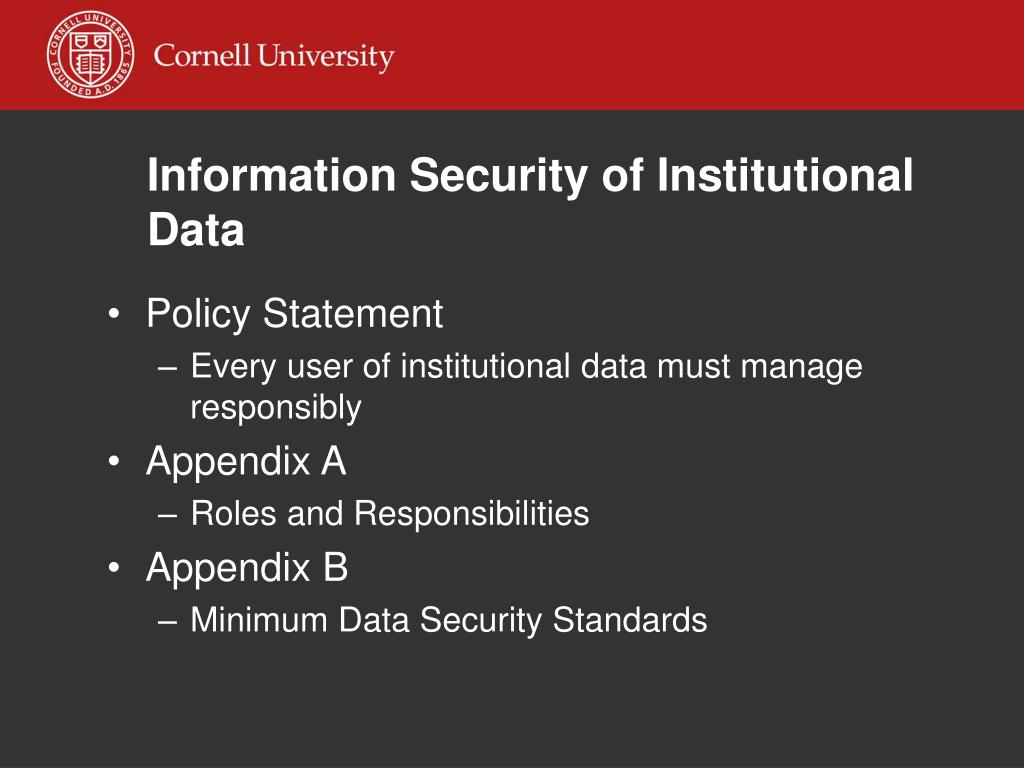
Task: Click 'Every user of institutional data must manage'
Action: [526, 366]
